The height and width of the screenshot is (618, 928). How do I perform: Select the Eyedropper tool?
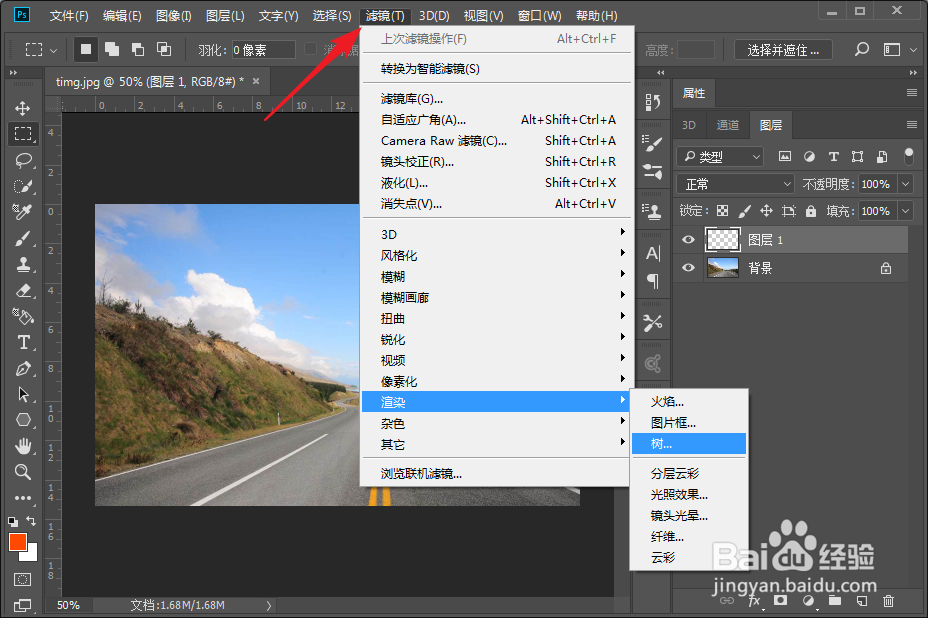coord(22,212)
